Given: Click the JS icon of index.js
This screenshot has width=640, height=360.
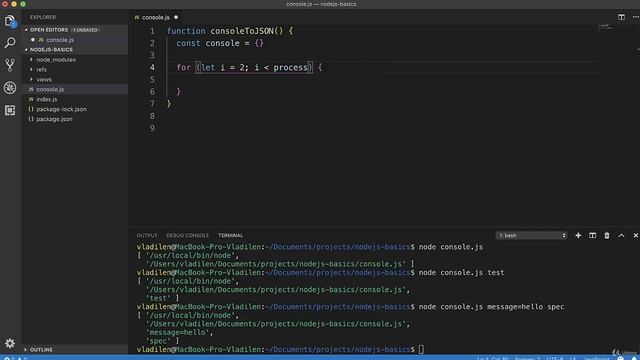Looking at the screenshot, I should (x=31, y=99).
